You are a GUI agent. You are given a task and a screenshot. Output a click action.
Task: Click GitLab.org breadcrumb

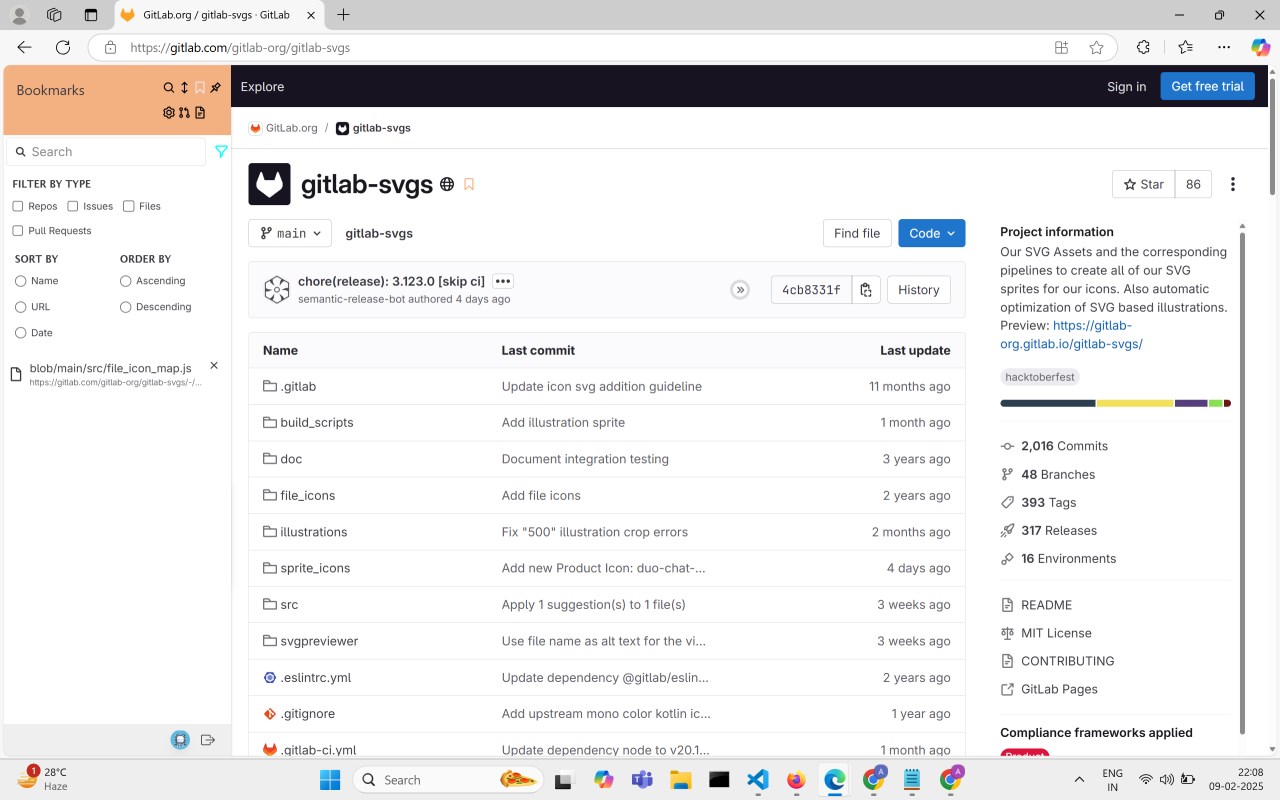(292, 128)
